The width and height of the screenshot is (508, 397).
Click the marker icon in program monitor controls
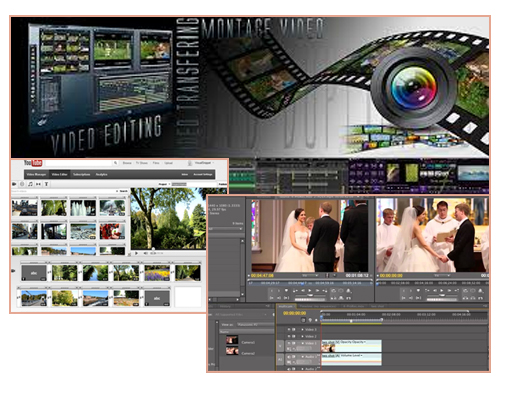[x=418, y=291]
